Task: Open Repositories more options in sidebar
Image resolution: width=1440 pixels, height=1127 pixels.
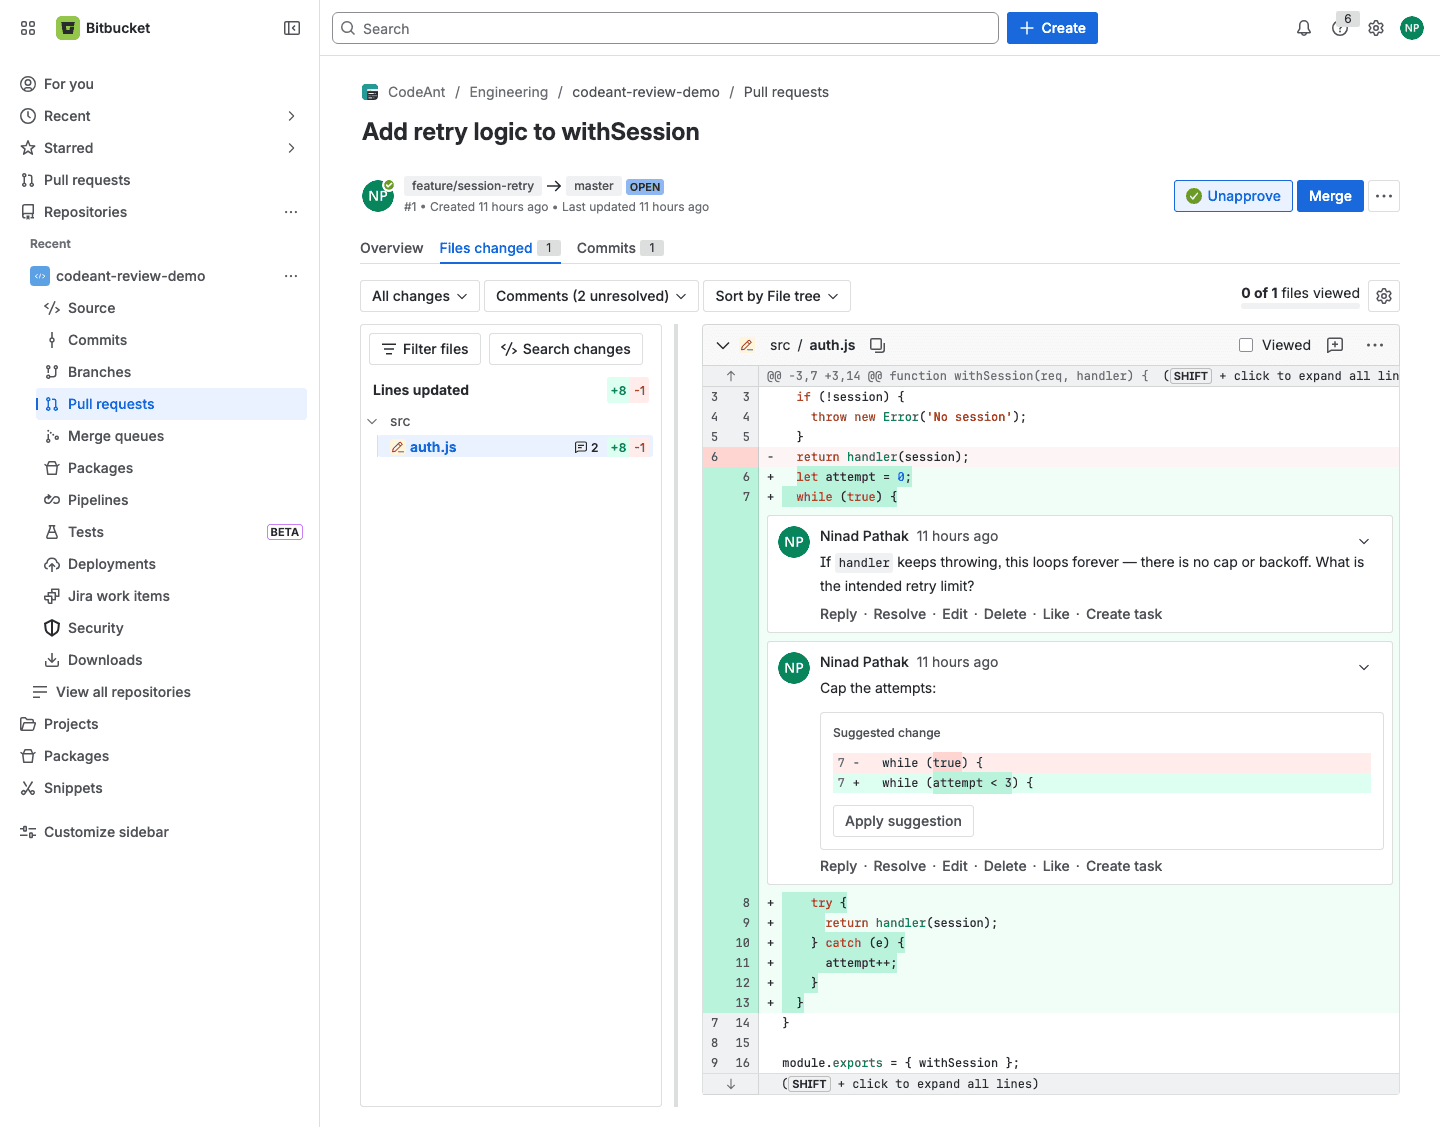Action: 291,212
